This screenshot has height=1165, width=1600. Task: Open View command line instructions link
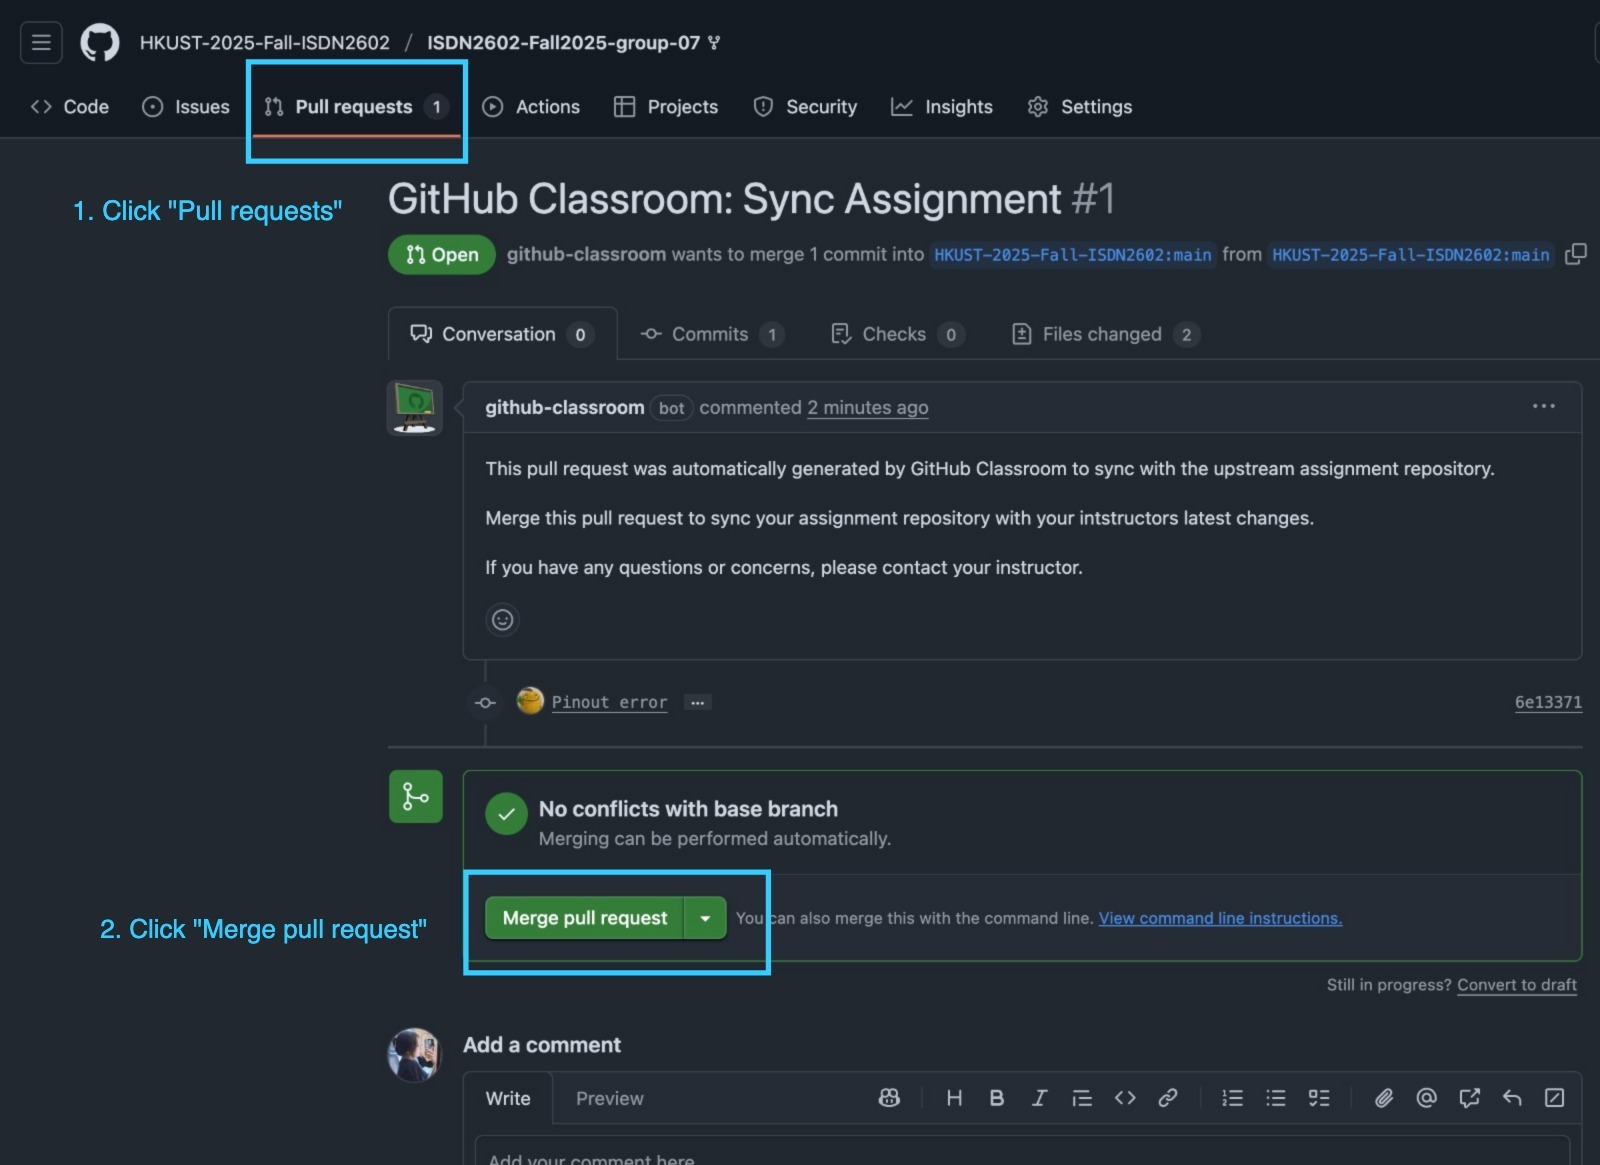click(1220, 918)
